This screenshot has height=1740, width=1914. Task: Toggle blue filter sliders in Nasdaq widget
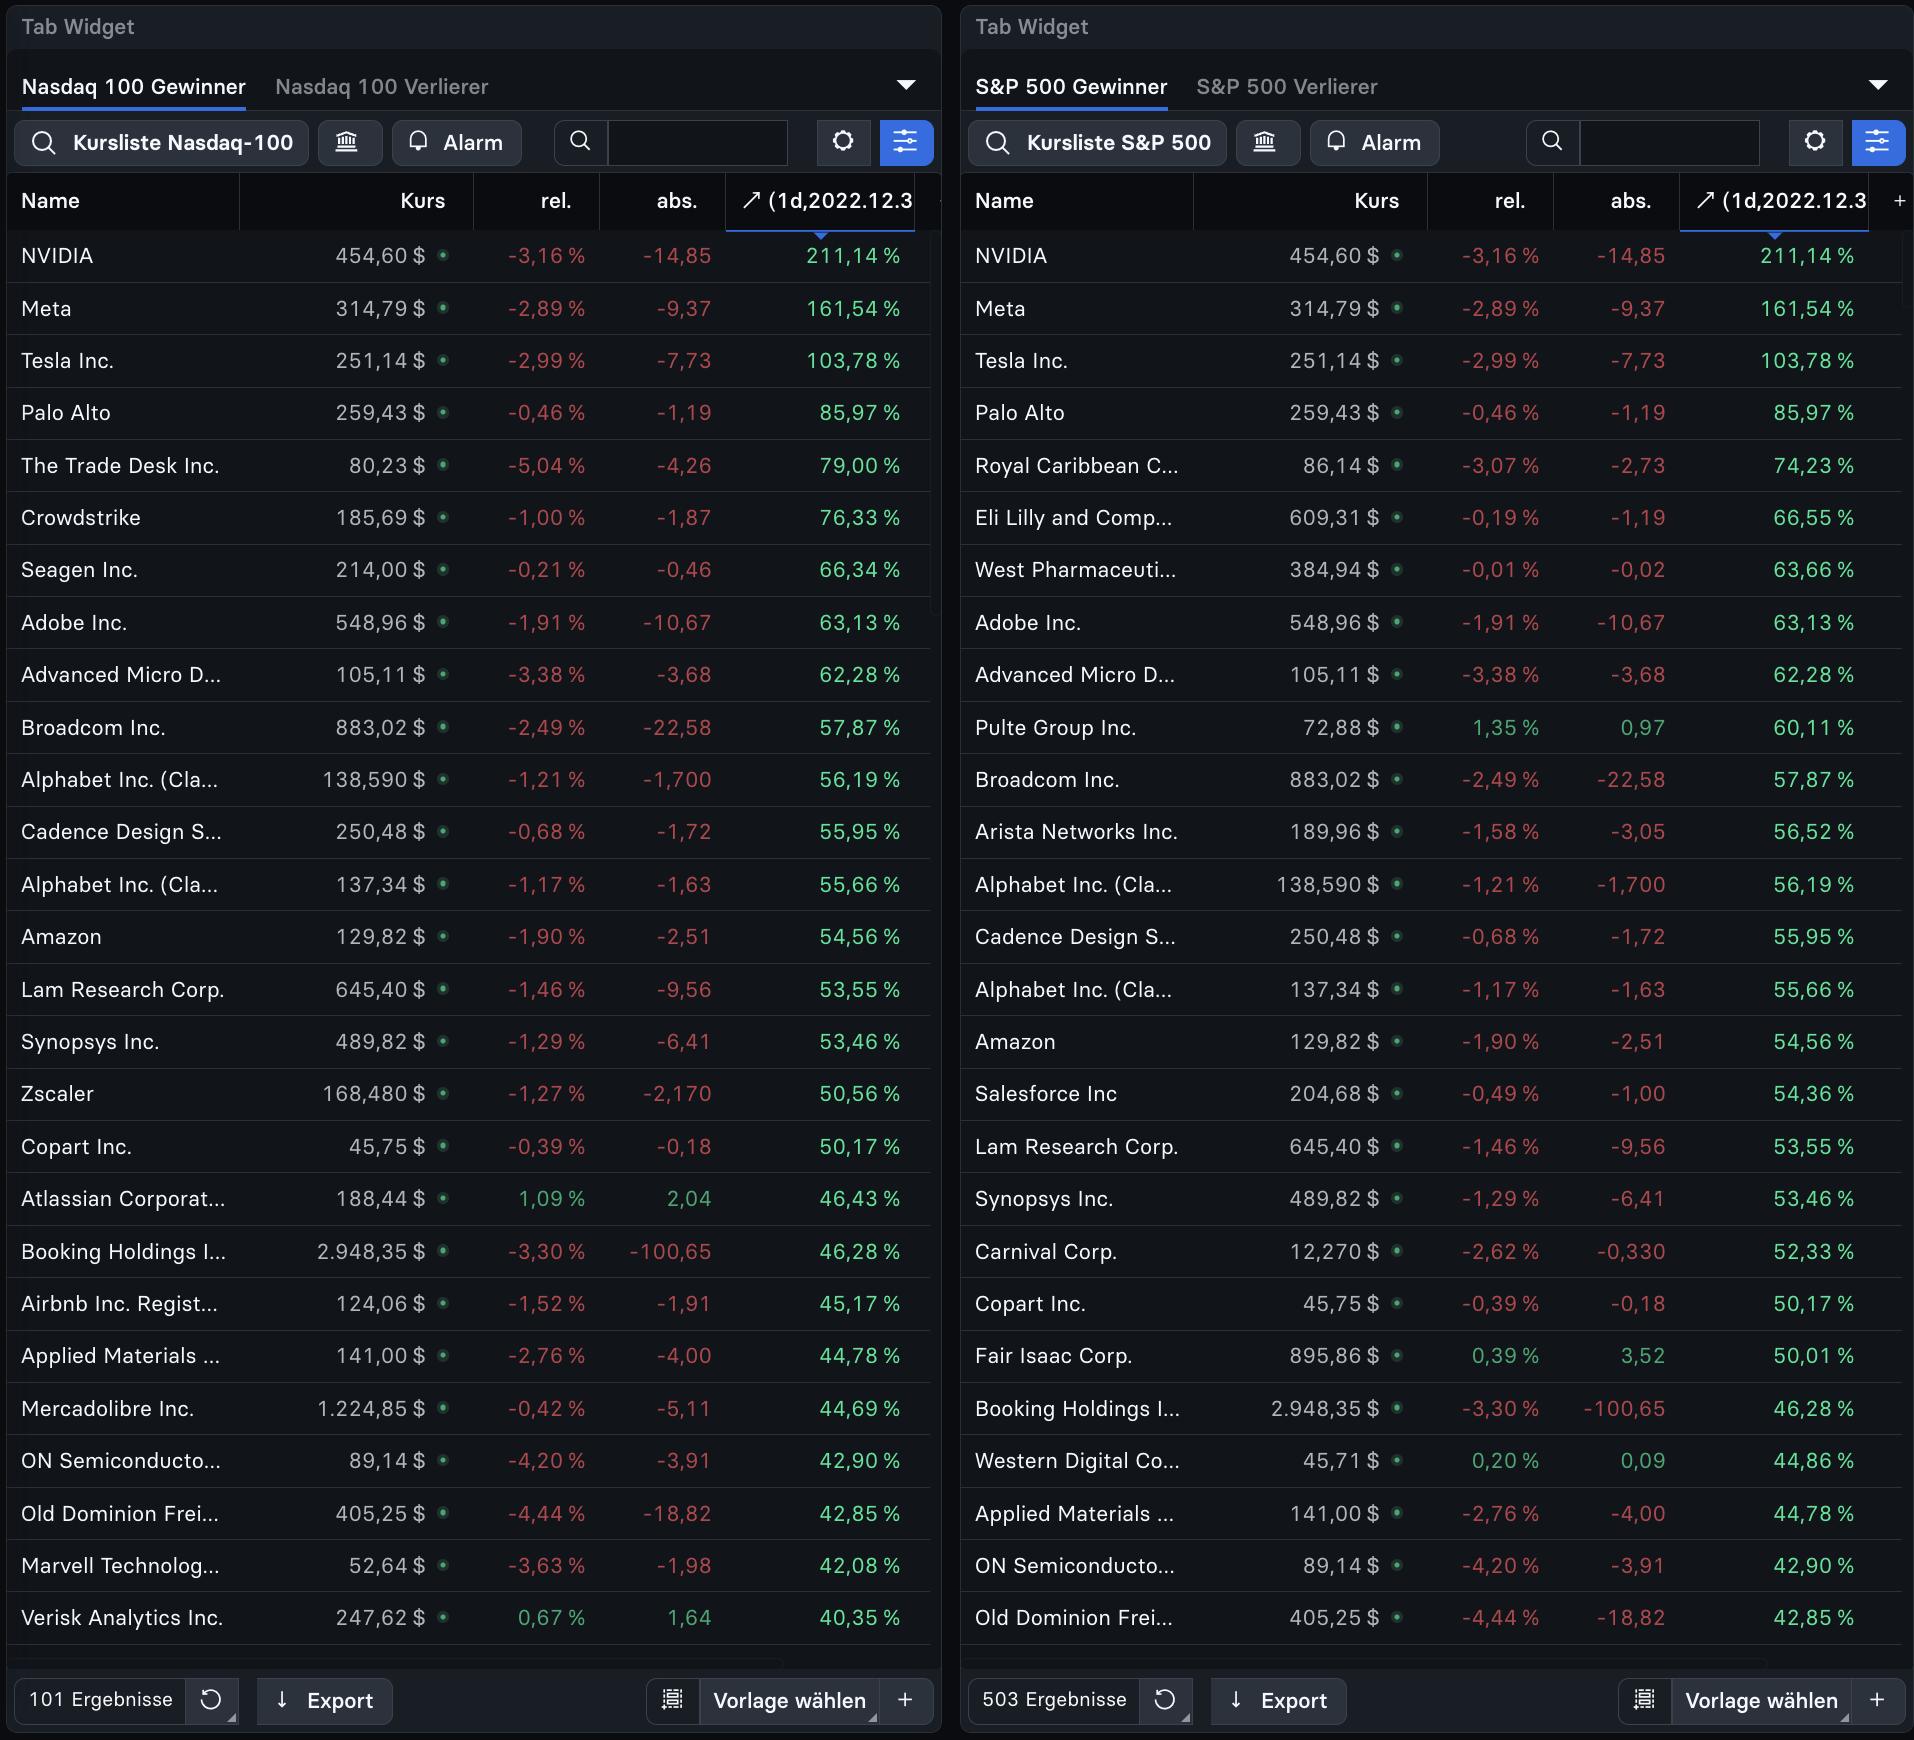point(906,143)
